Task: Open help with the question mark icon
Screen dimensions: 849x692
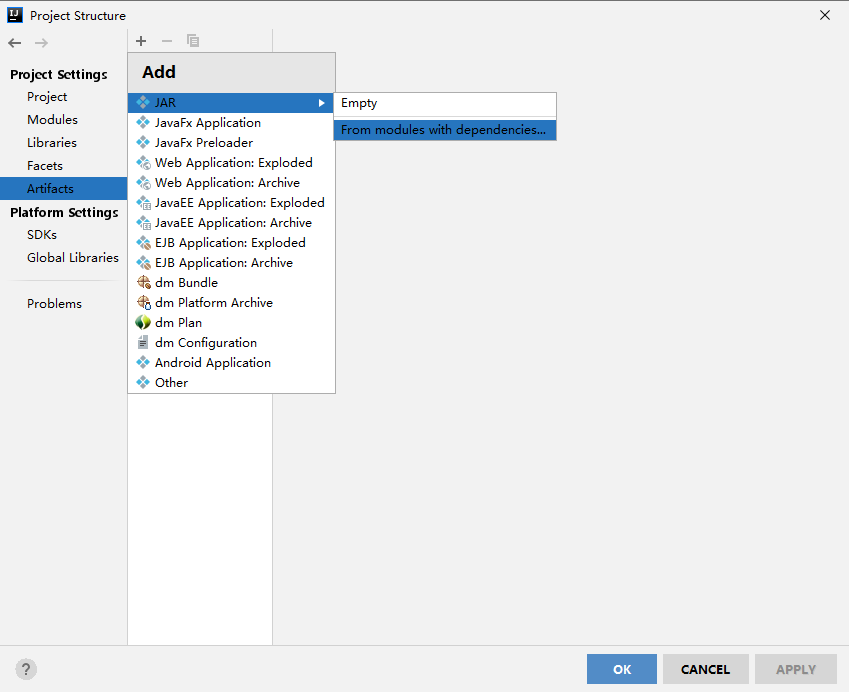Action: [26, 669]
